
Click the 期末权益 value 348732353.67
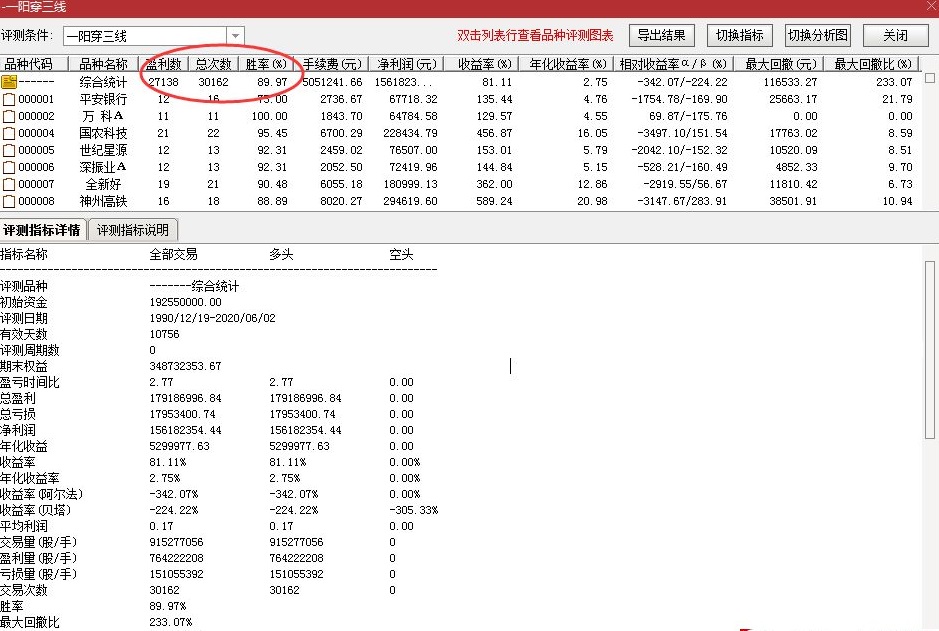pyautogui.click(x=186, y=366)
